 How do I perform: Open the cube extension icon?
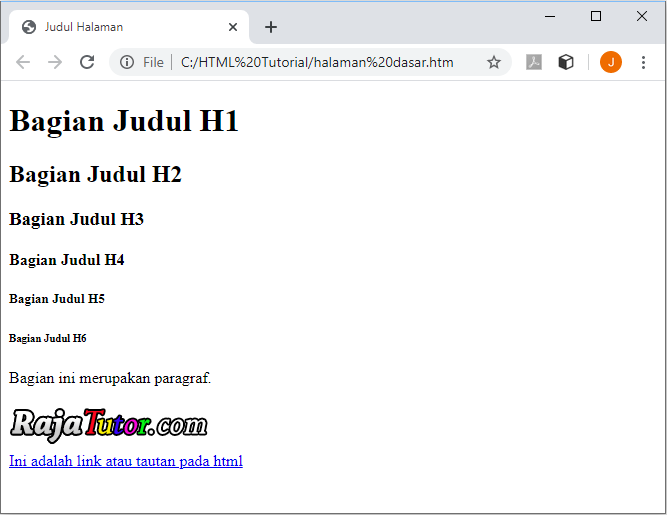pos(566,62)
